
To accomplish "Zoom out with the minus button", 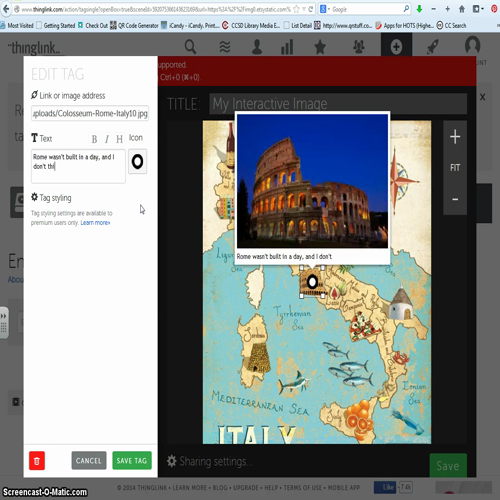I will 455,199.
